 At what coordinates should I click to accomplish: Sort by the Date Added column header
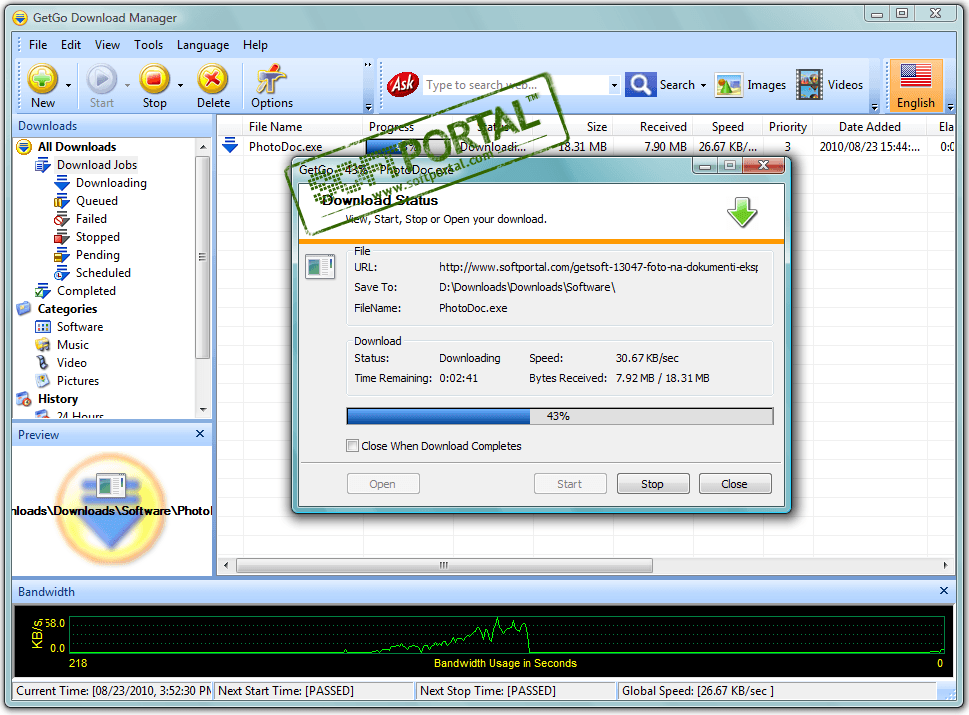tap(870, 127)
